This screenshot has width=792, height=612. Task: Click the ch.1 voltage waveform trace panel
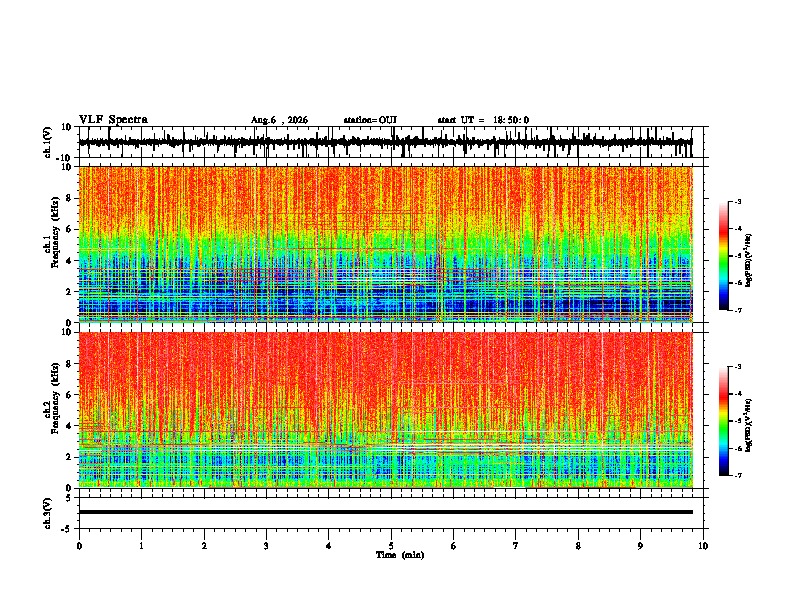click(x=390, y=142)
